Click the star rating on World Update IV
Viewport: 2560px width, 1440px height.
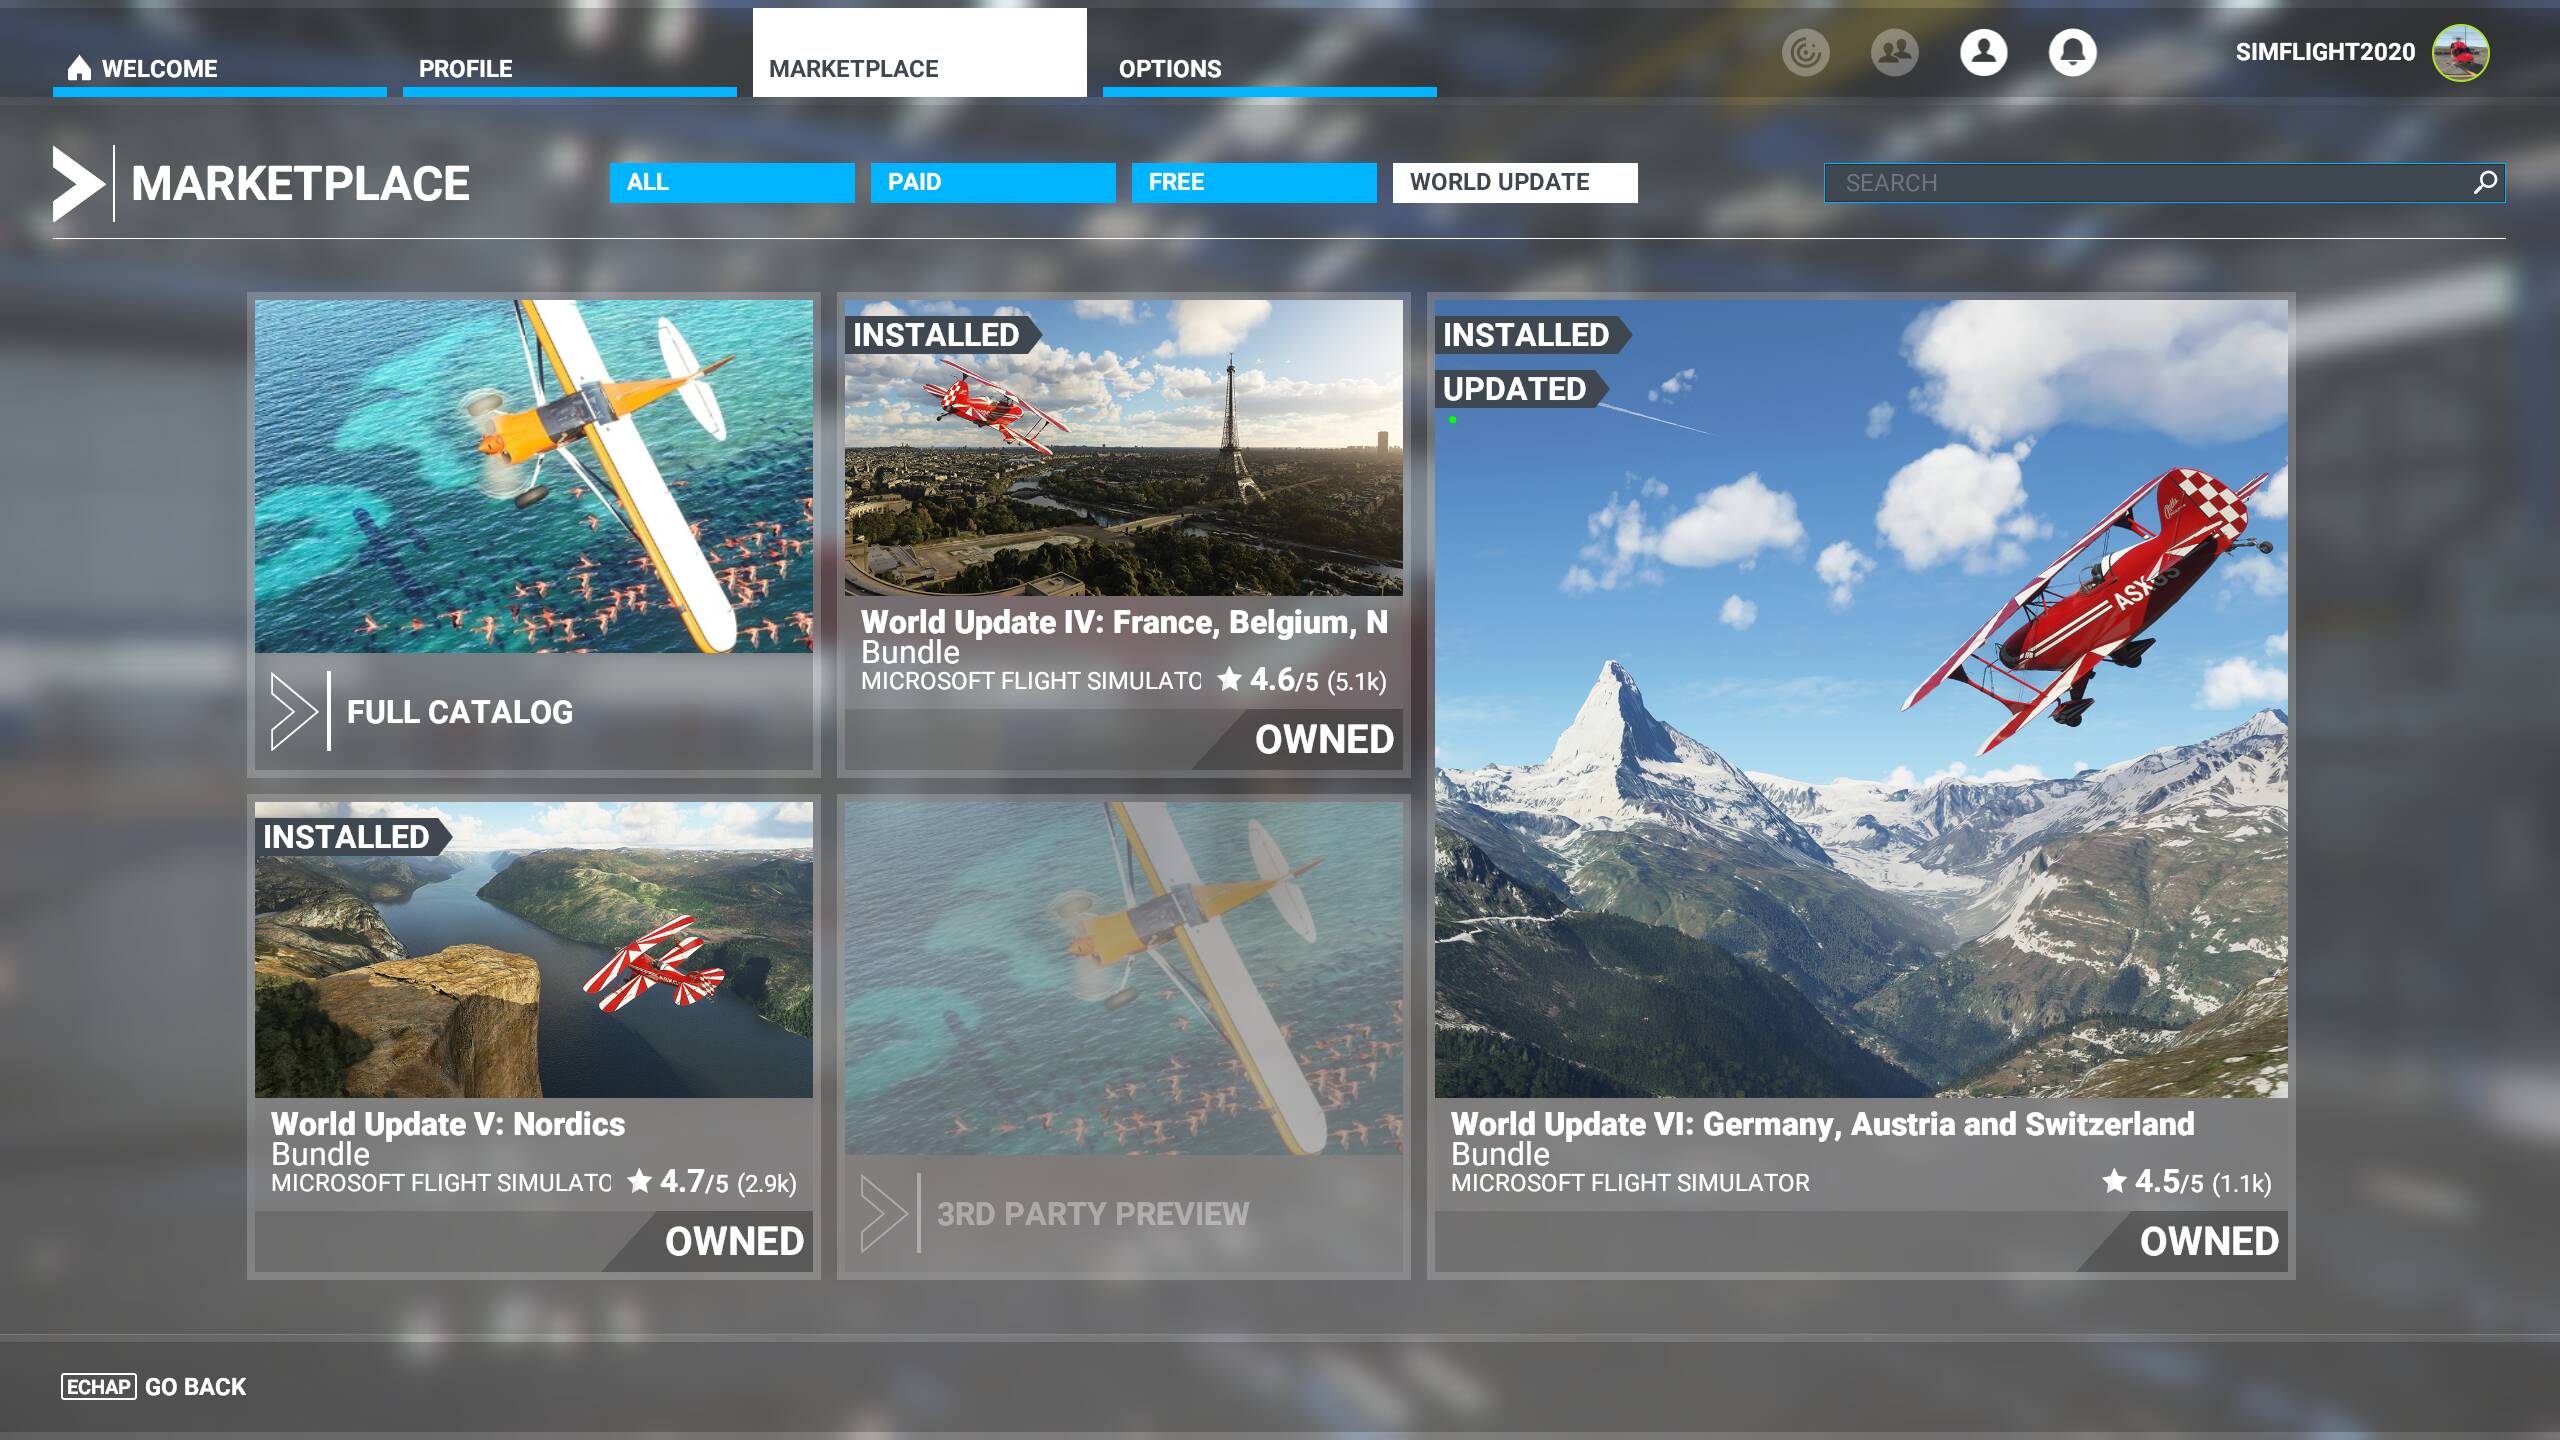pyautogui.click(x=1229, y=680)
